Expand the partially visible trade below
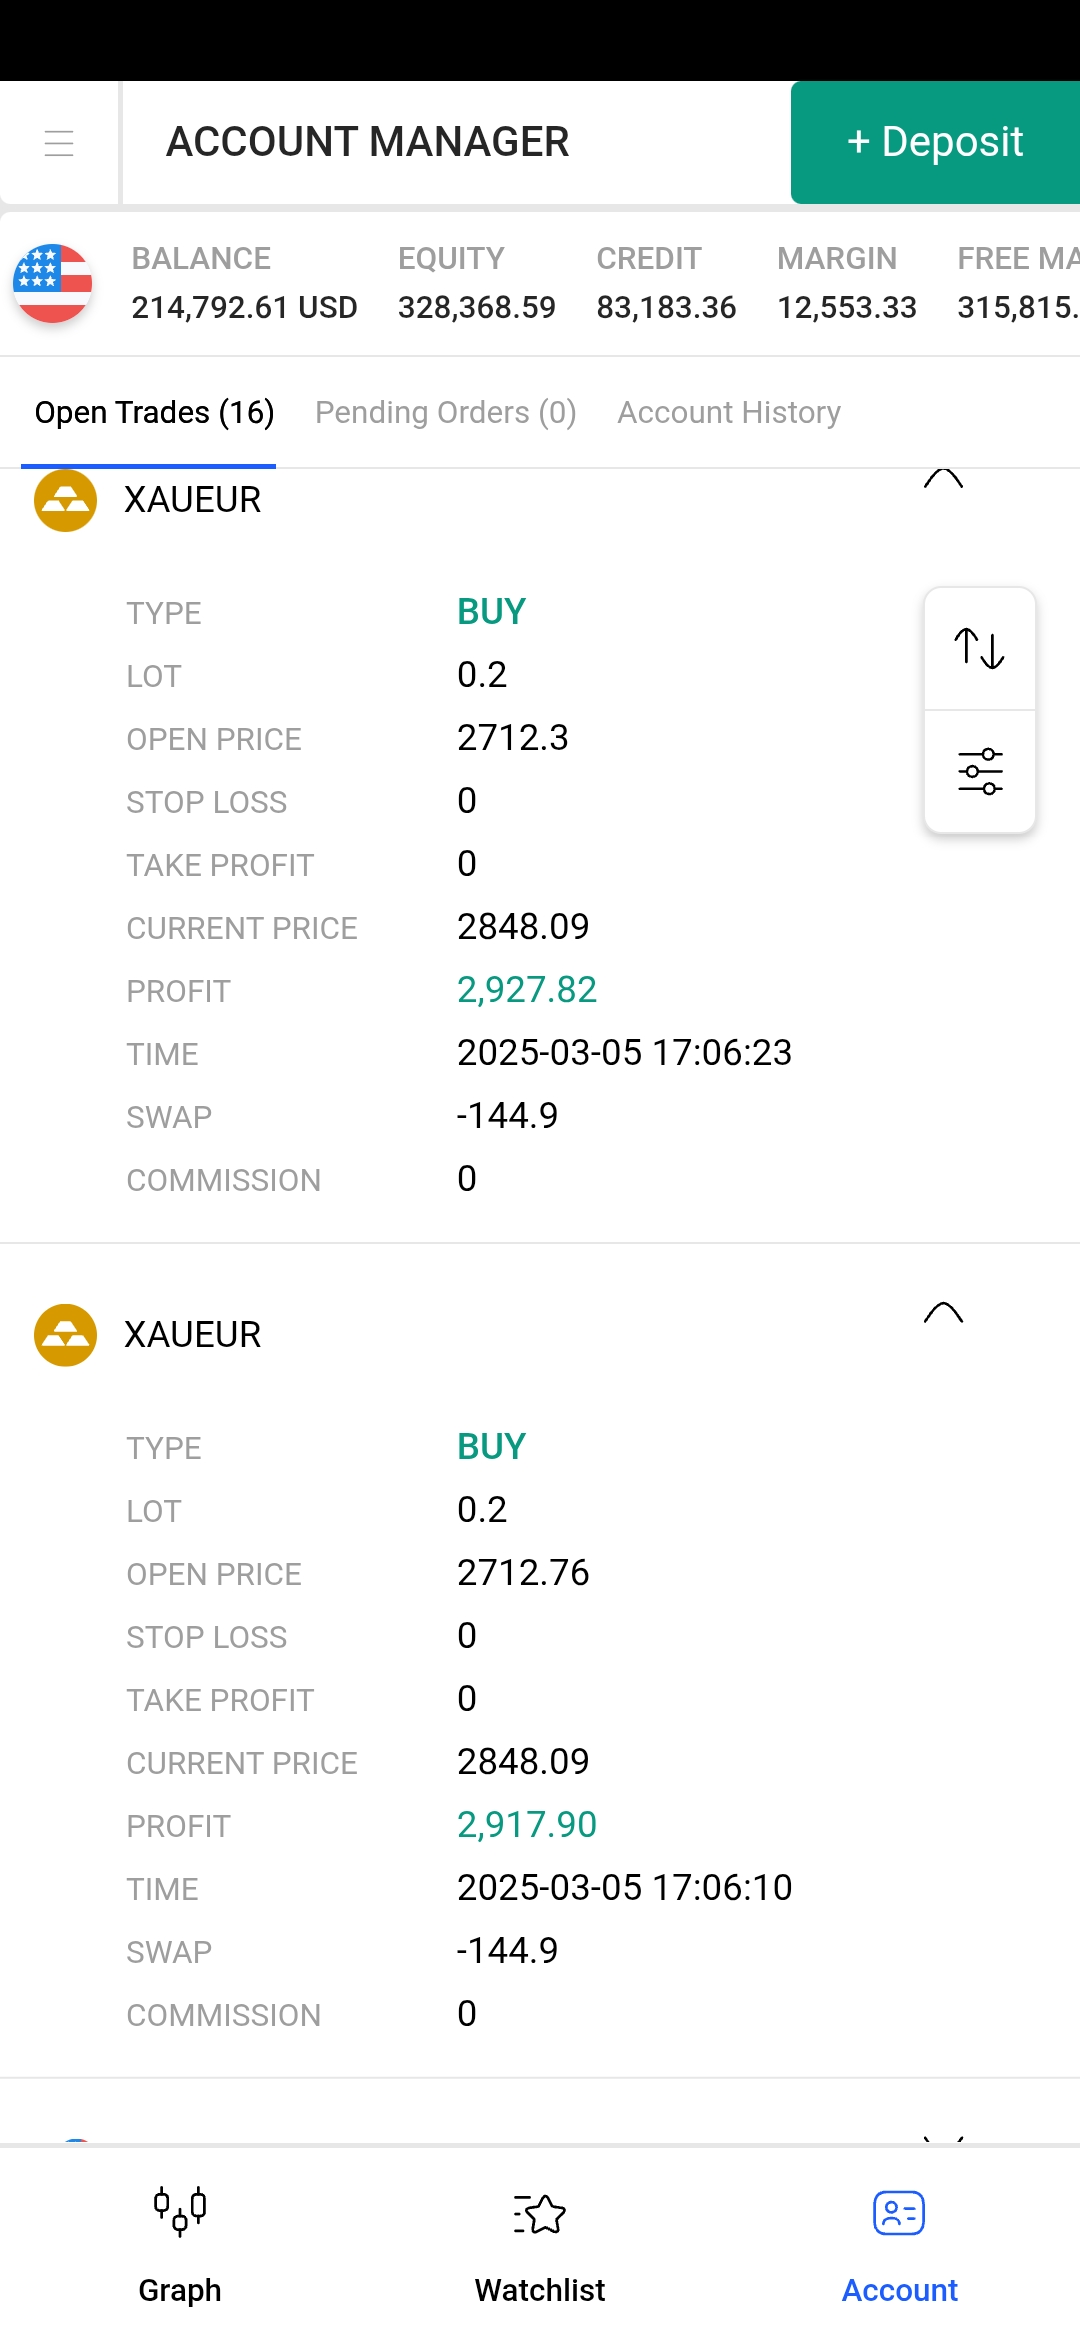 [943, 2138]
